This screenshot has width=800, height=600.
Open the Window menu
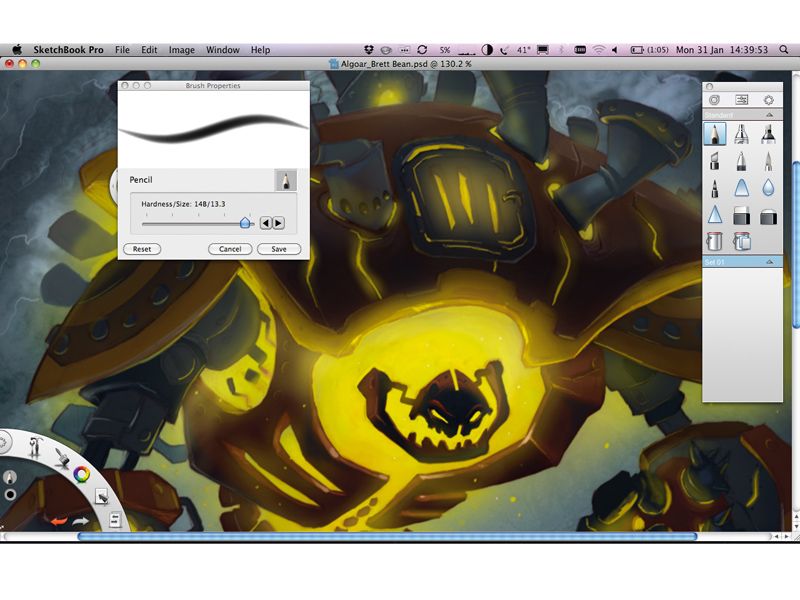coord(222,49)
